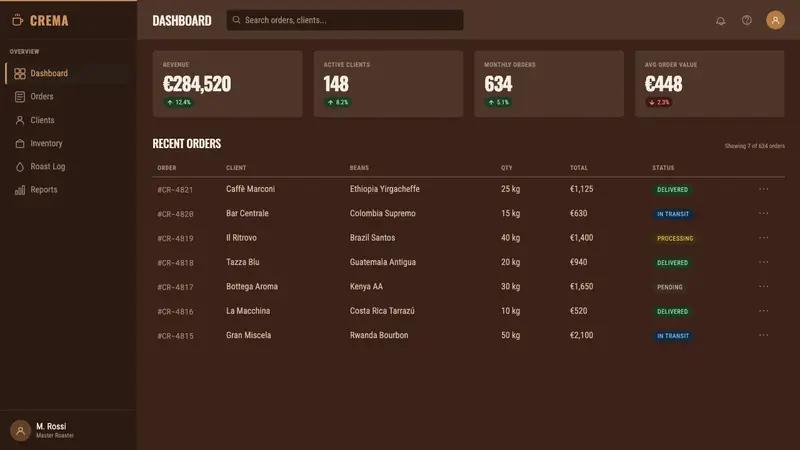Sort by BEANS column header
800x450 pixels.
pyautogui.click(x=359, y=168)
